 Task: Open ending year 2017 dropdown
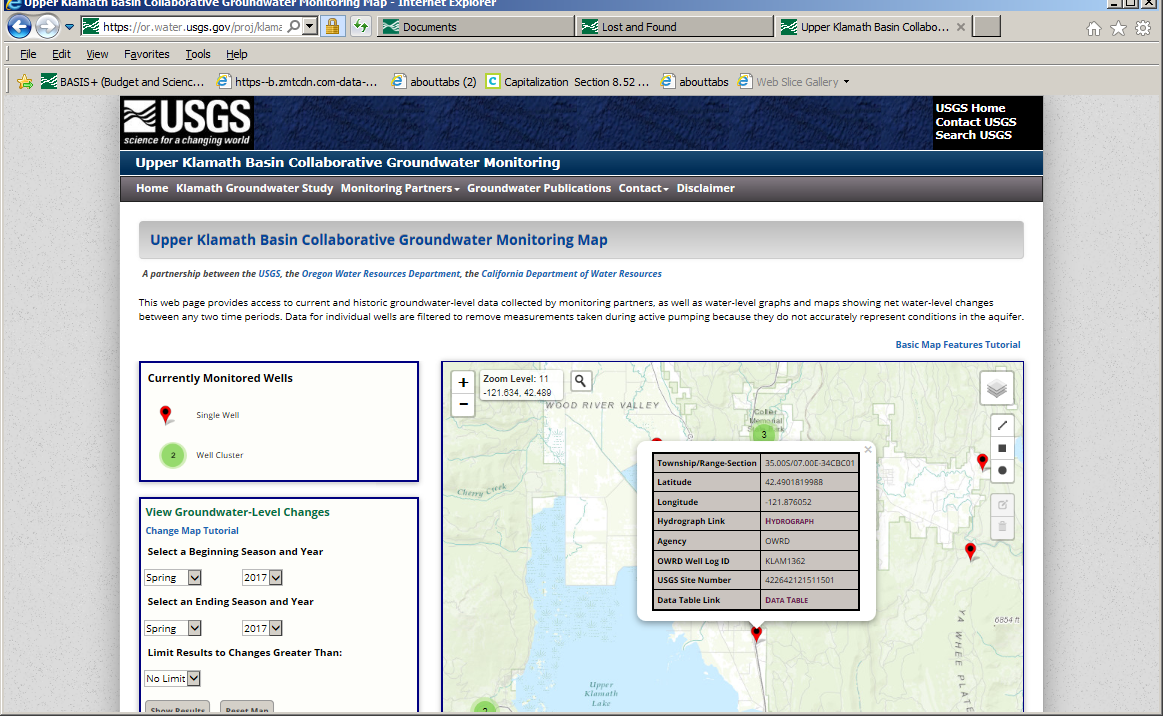[262, 628]
